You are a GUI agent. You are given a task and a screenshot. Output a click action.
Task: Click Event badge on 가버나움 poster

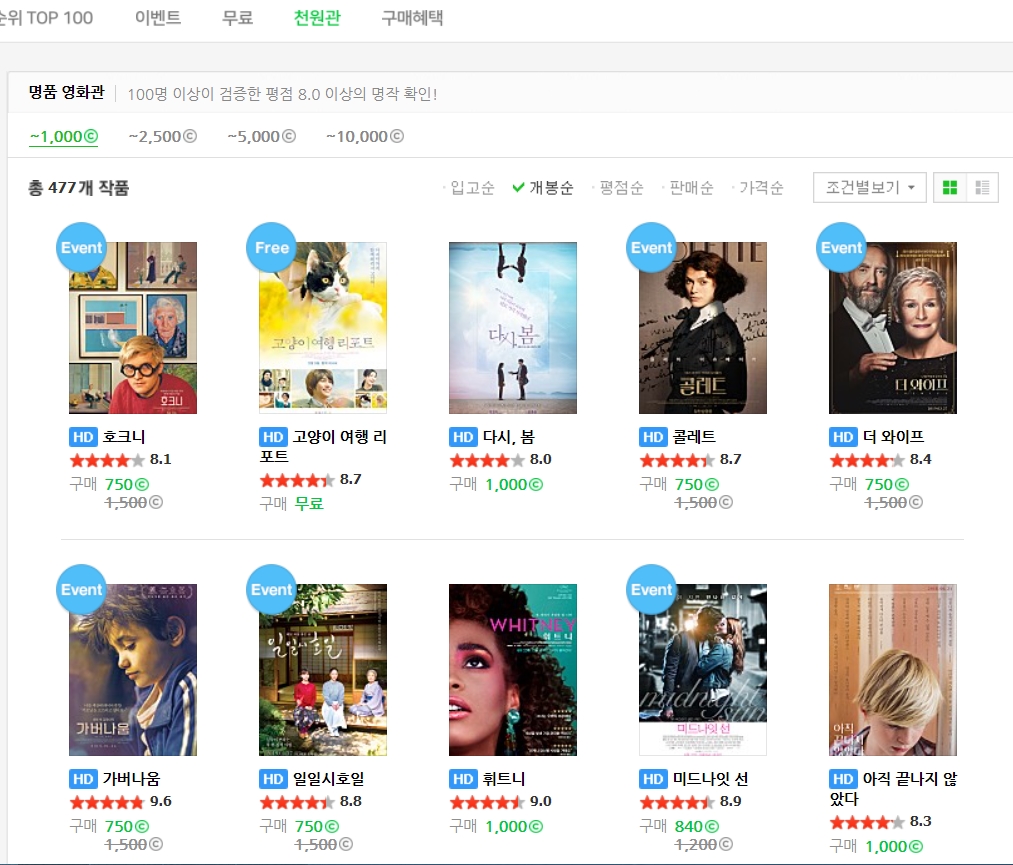click(x=81, y=589)
